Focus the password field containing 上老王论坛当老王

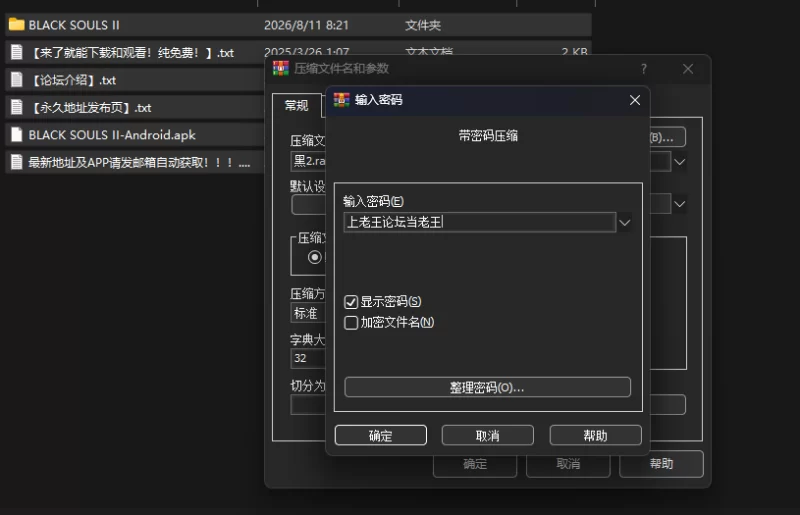coord(480,223)
